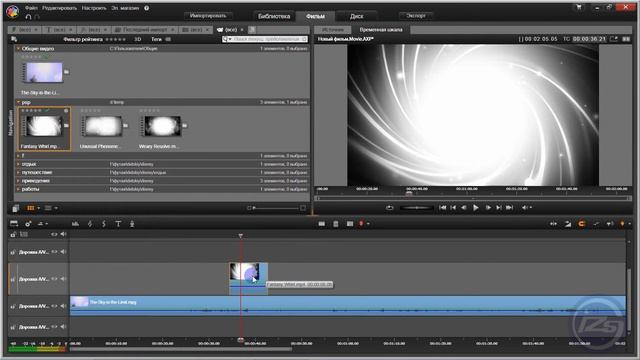This screenshot has width=640, height=360.
Task: Adjust the library thumbnail zoom slider
Action: pos(276,208)
